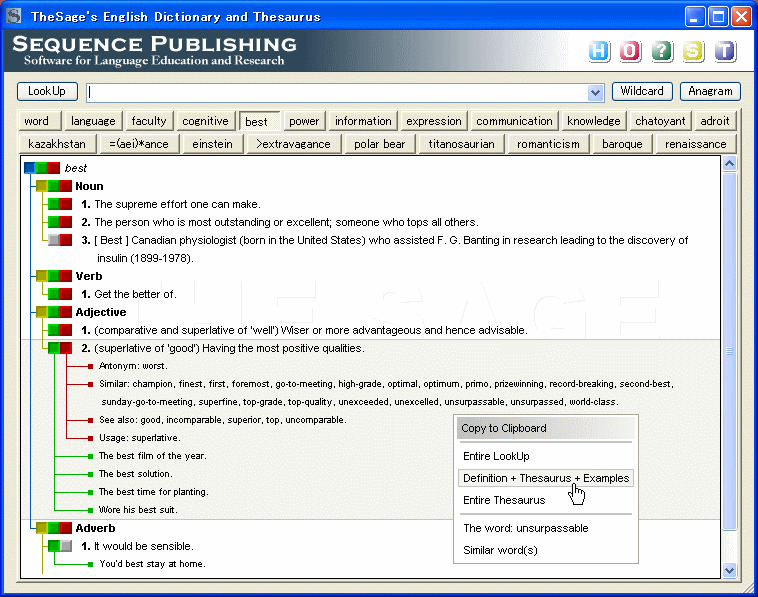
Task: Select 'Entire Thesaurus' in context menu
Action: pos(504,500)
